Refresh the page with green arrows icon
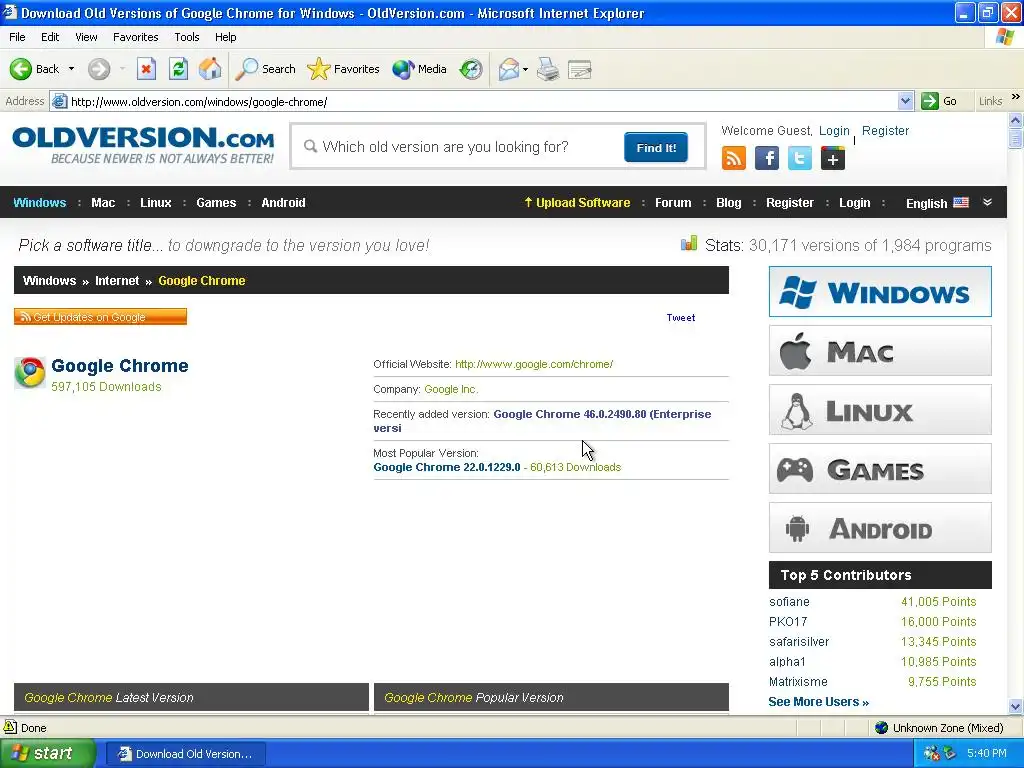This screenshot has width=1024, height=768. [178, 69]
